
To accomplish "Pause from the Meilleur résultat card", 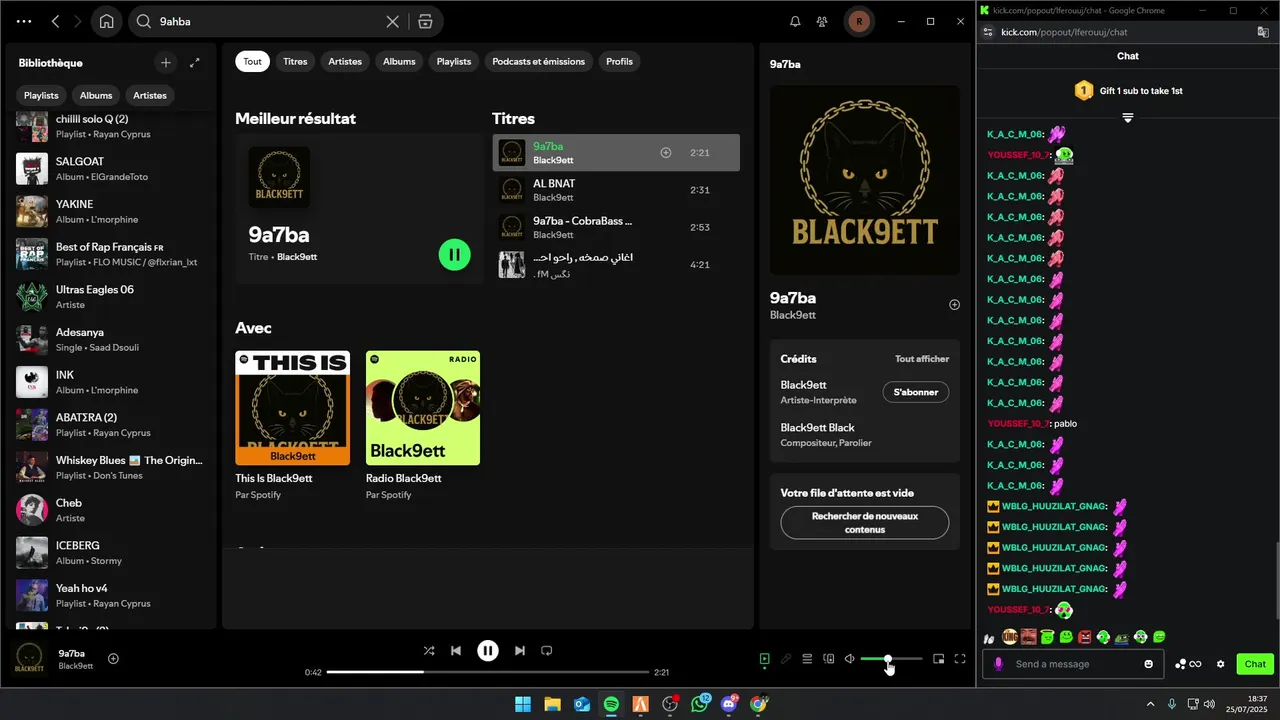I will click(454, 255).
